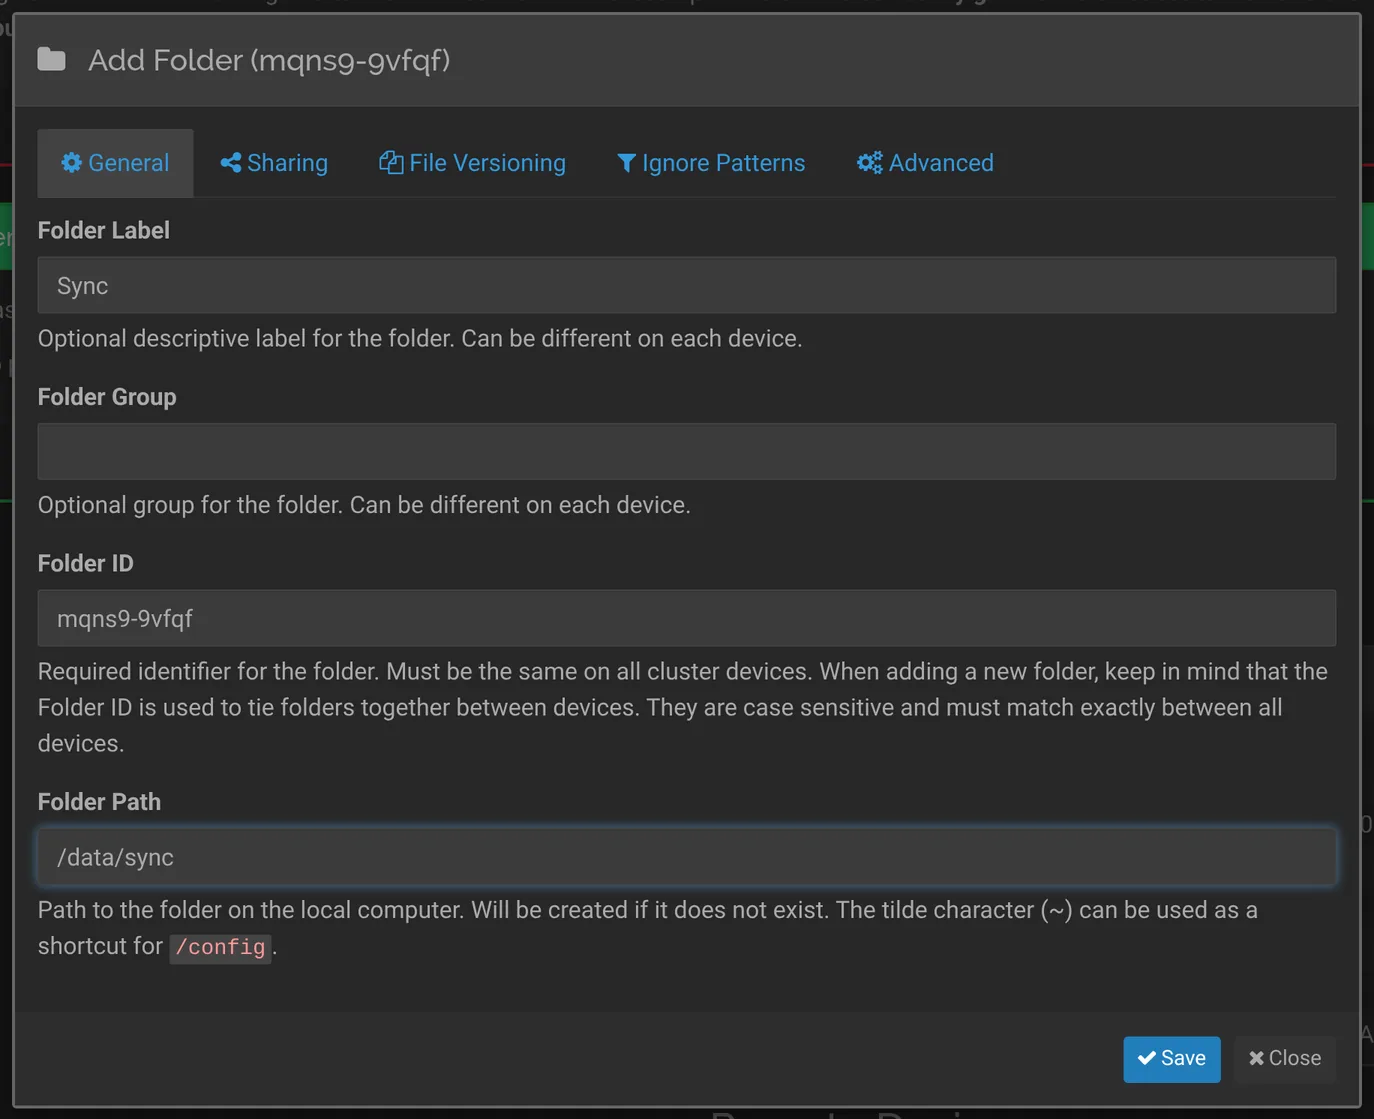Click the gears icon beside Advanced
This screenshot has width=1374, height=1119.
pyautogui.click(x=870, y=163)
